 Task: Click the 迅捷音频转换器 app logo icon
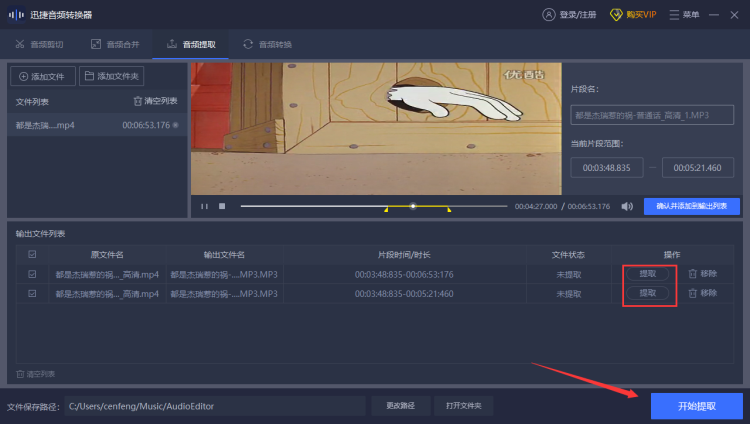pos(16,15)
